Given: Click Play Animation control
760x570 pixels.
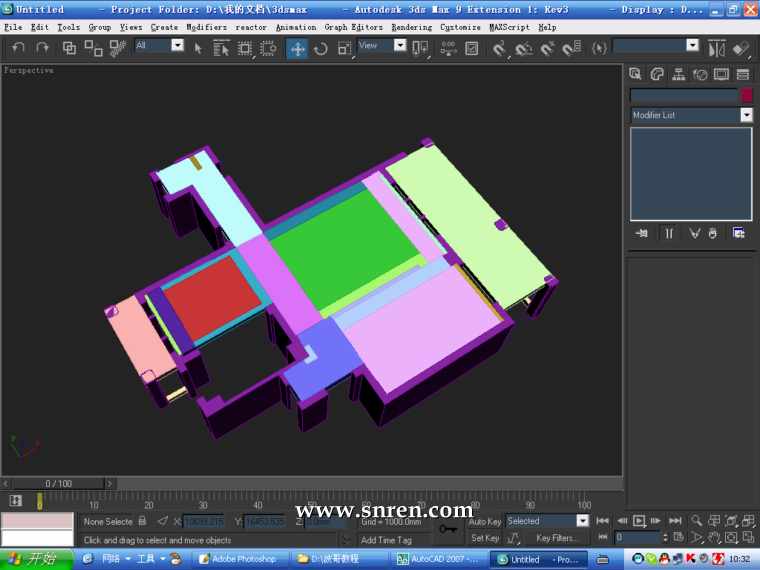Looking at the screenshot, I should point(639,521).
